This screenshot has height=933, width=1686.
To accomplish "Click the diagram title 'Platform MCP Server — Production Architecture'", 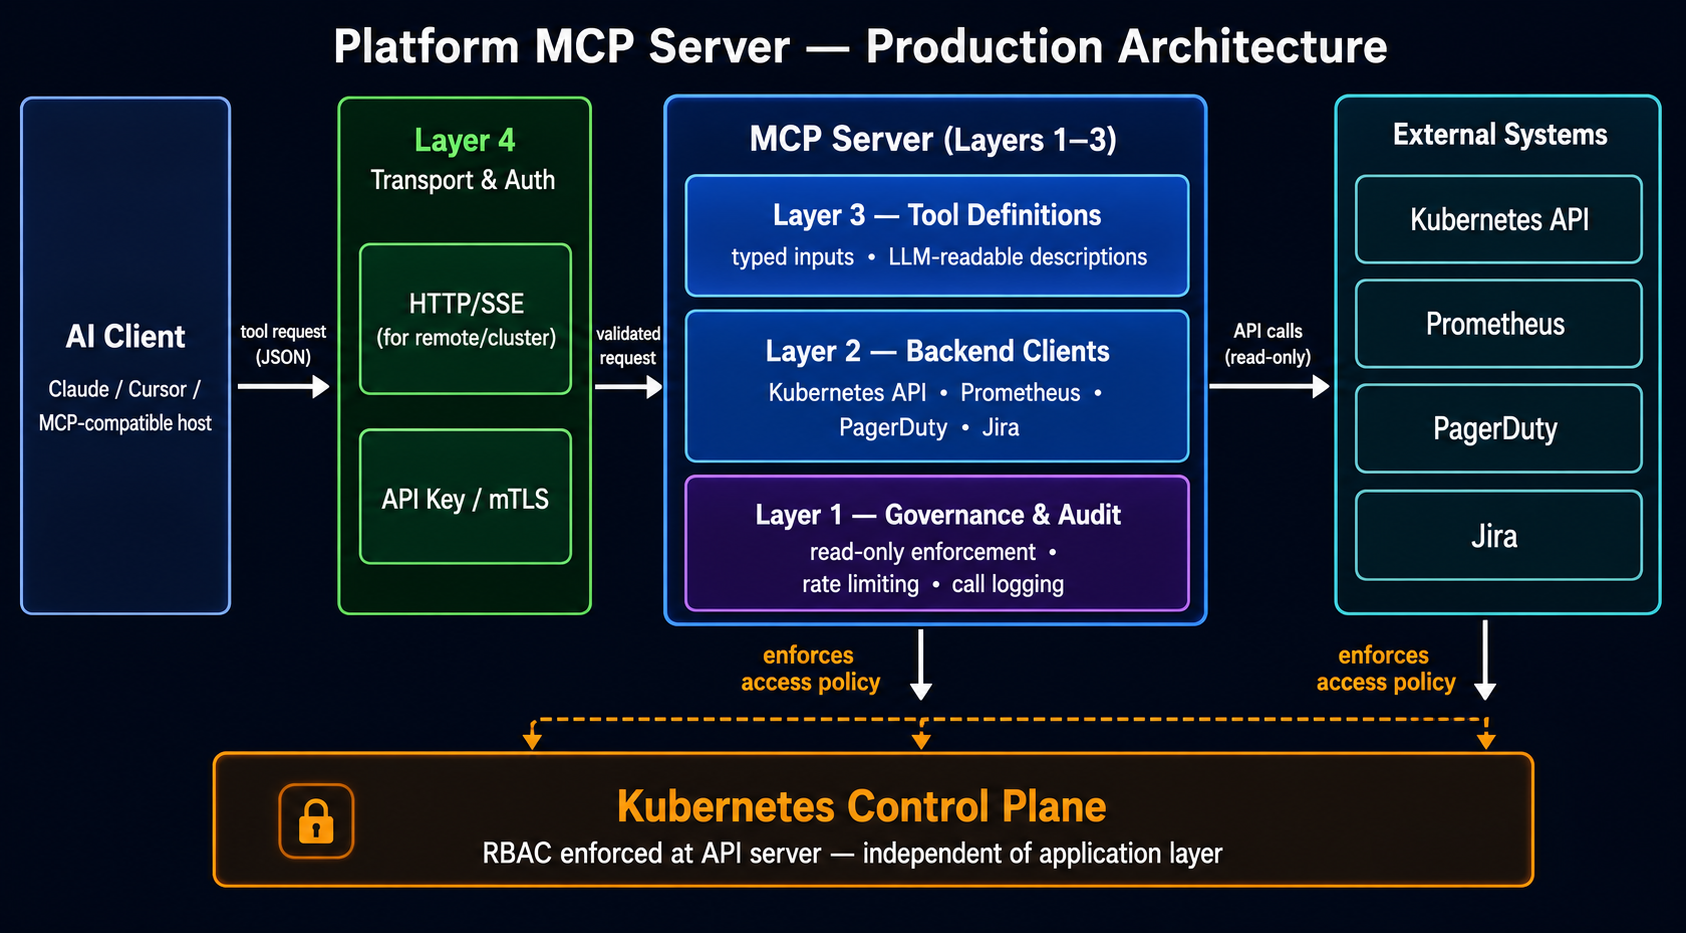I will pyautogui.click(x=860, y=46).
